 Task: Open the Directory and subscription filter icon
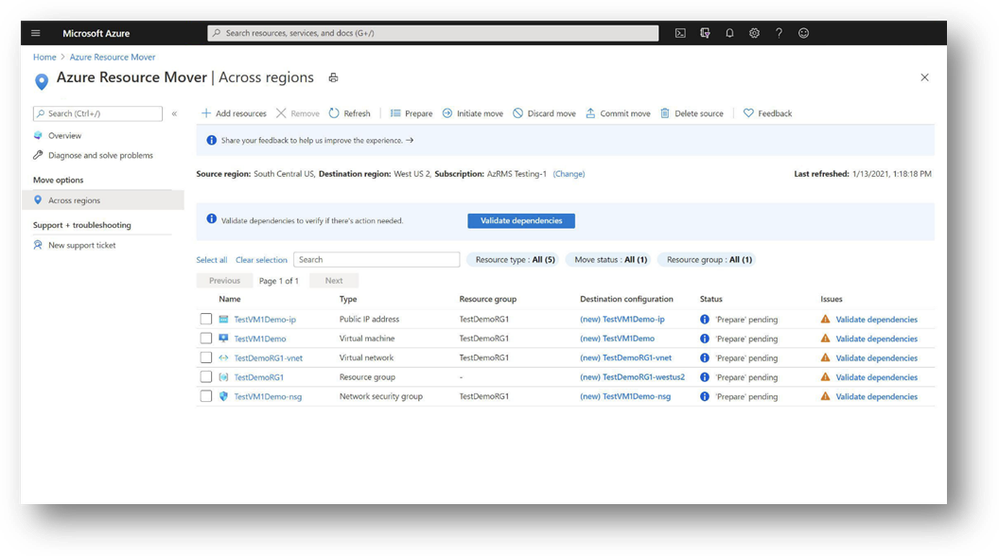pyautogui.click(x=705, y=33)
